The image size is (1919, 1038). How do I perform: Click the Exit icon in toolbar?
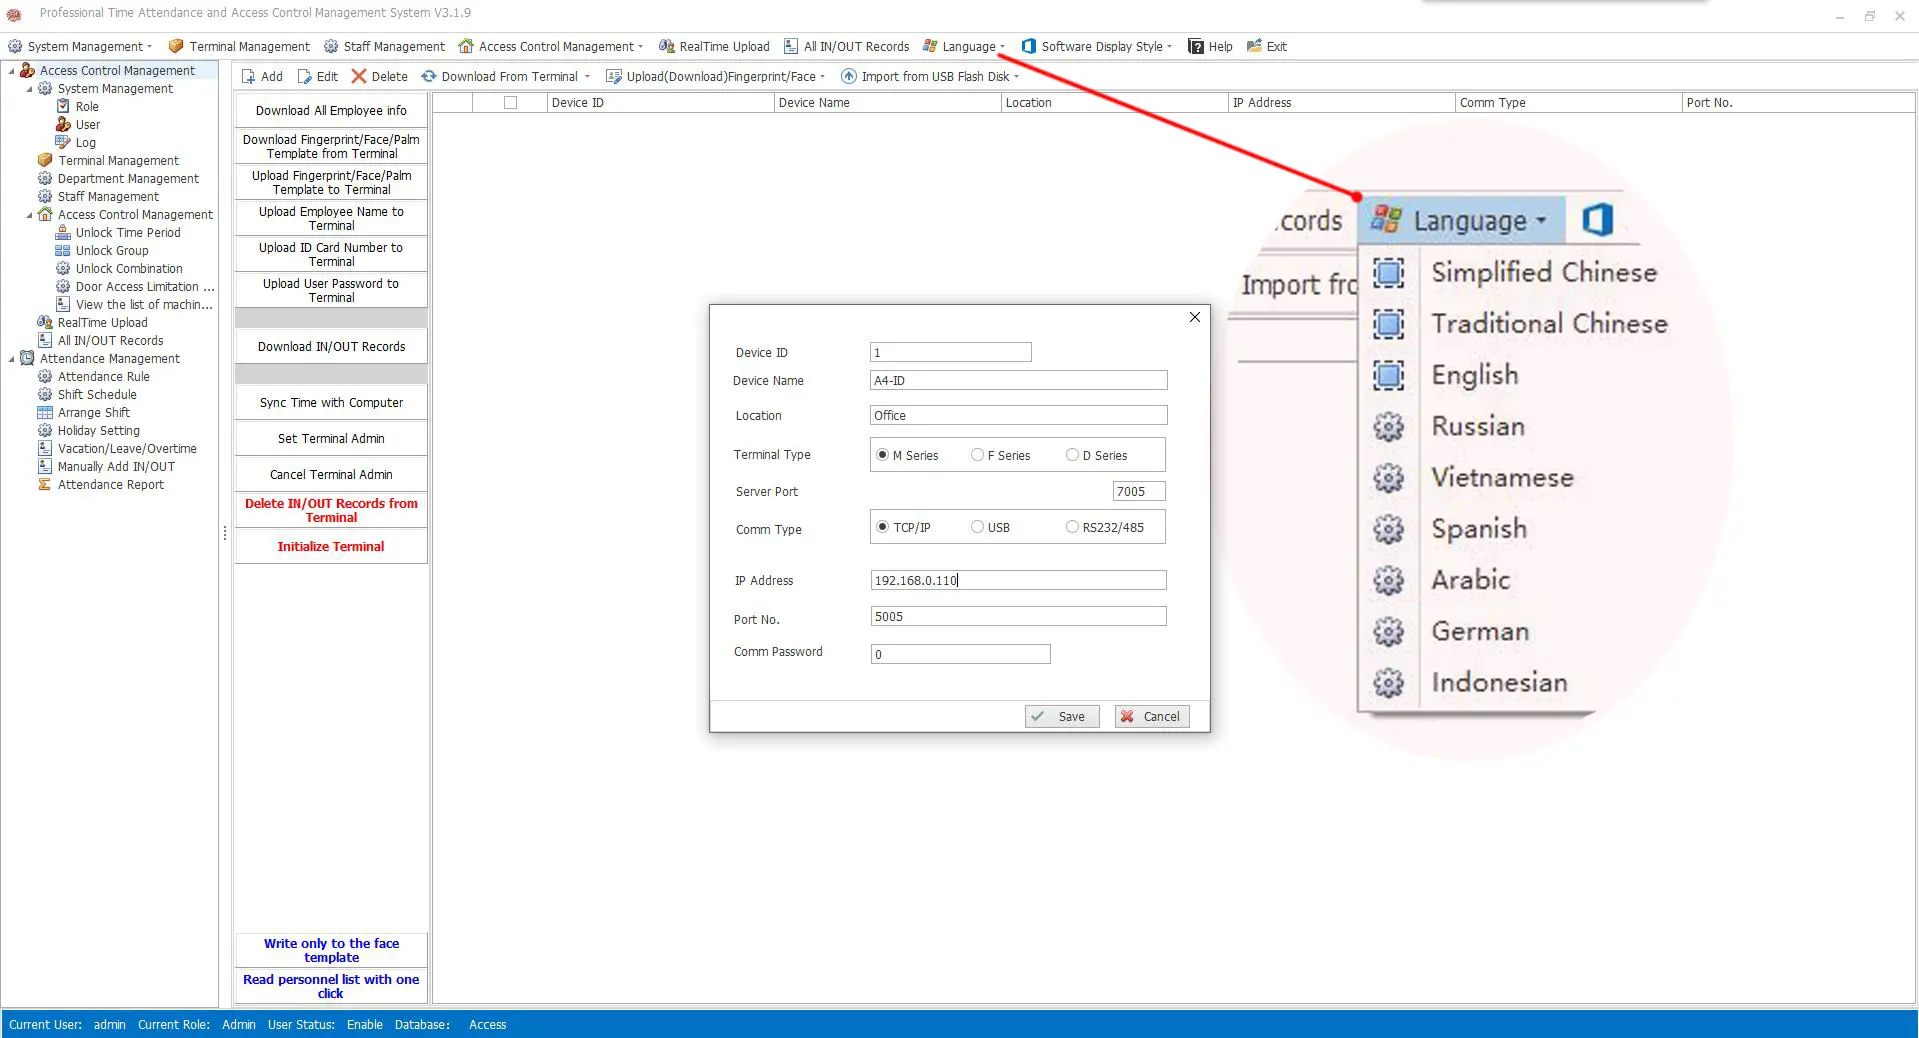[1255, 47]
